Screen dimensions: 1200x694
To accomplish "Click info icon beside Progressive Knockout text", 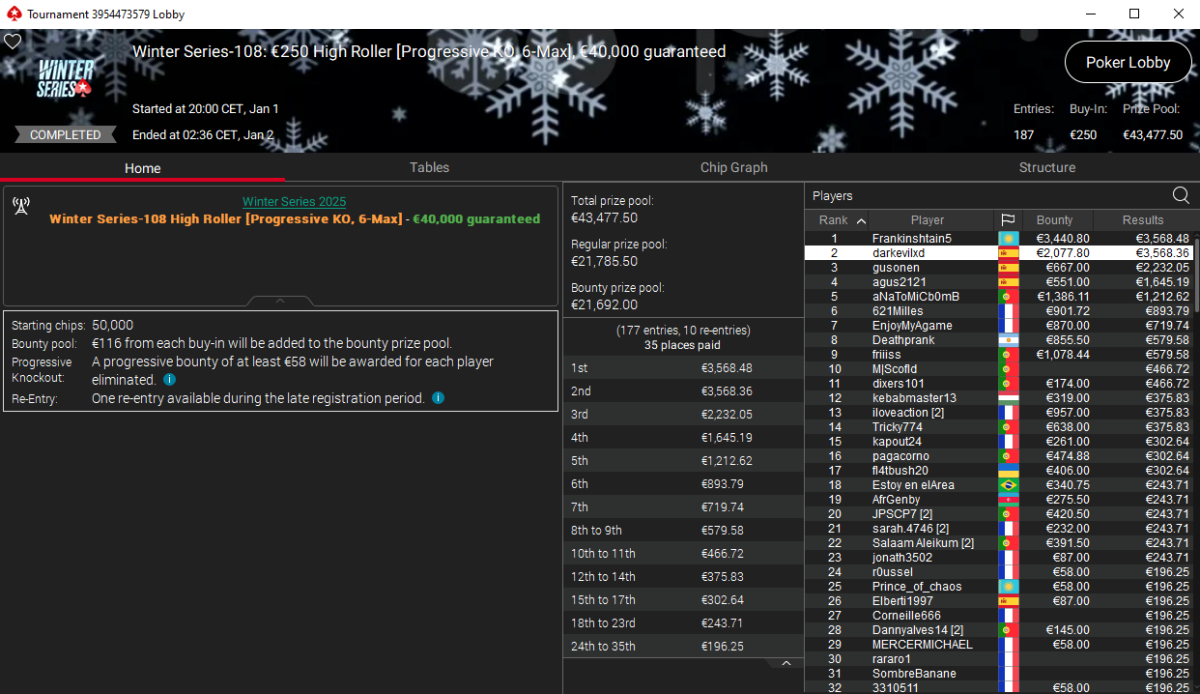I will 169,380.
